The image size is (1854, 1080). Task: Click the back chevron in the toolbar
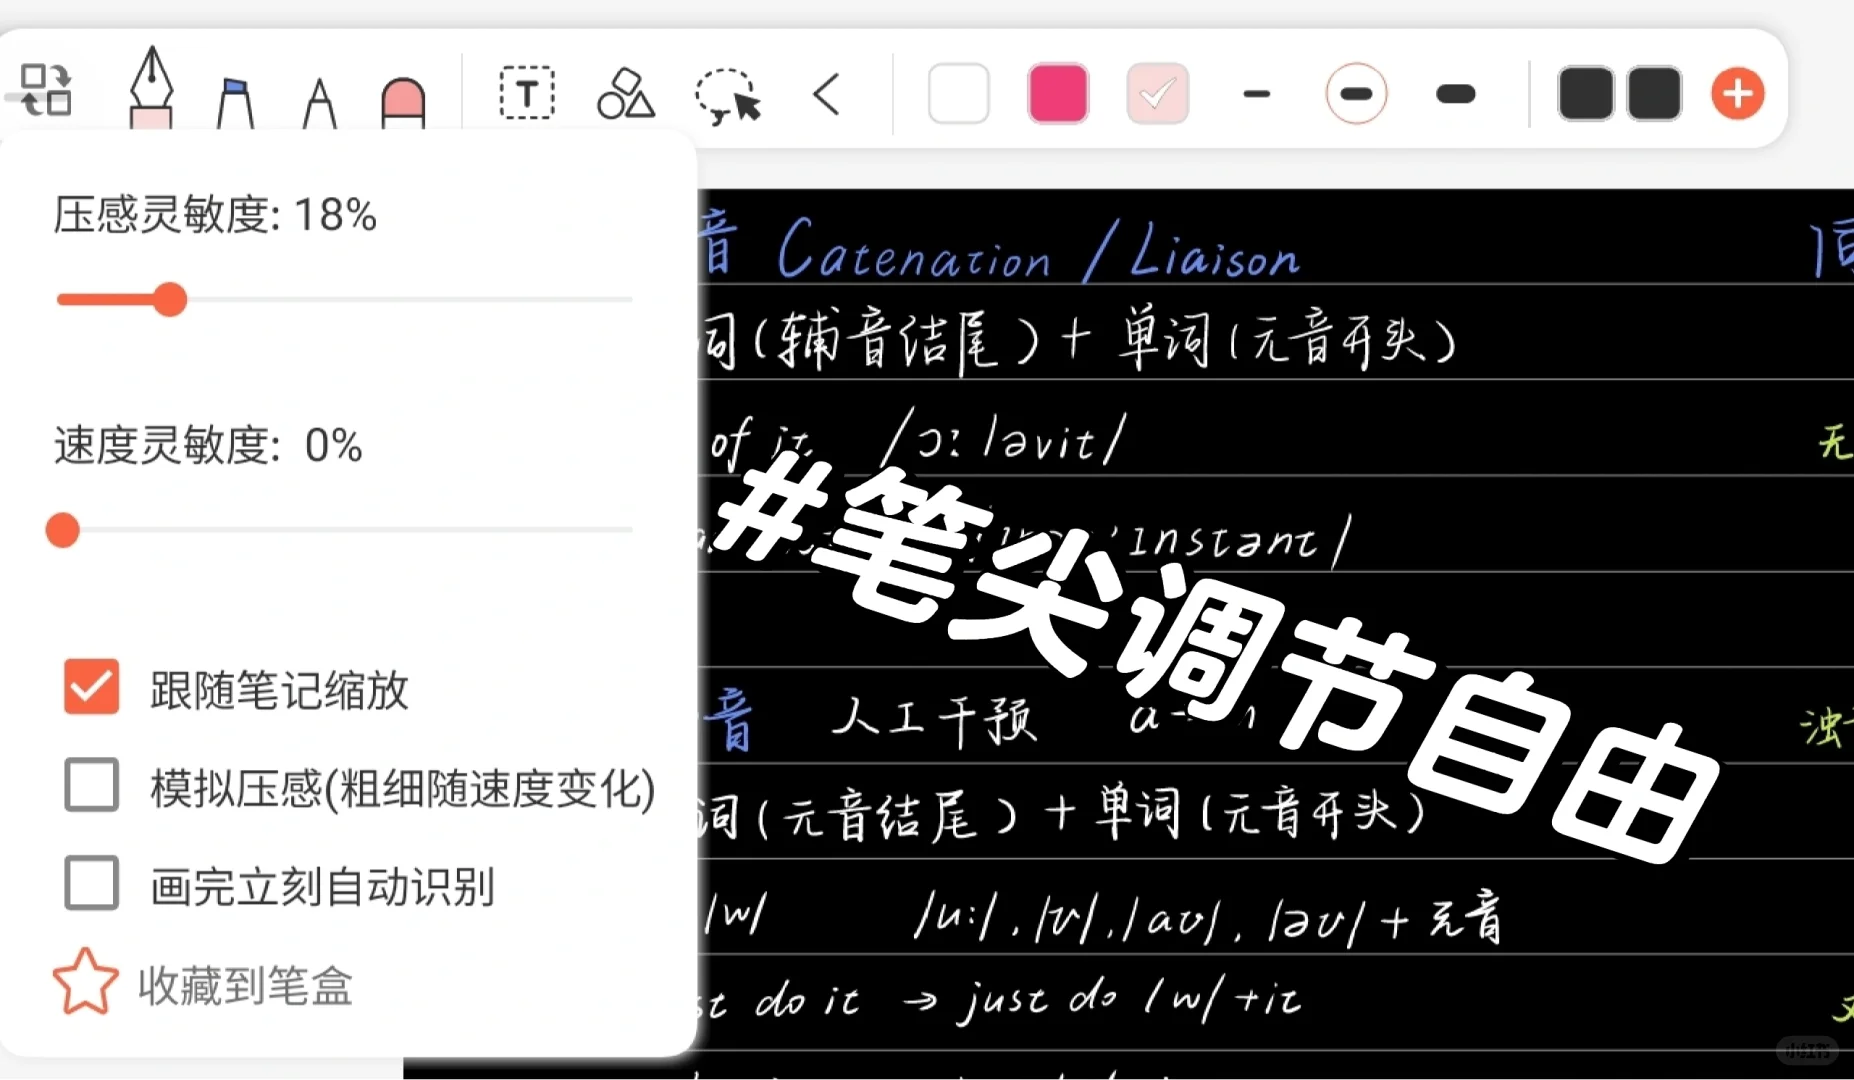click(826, 95)
